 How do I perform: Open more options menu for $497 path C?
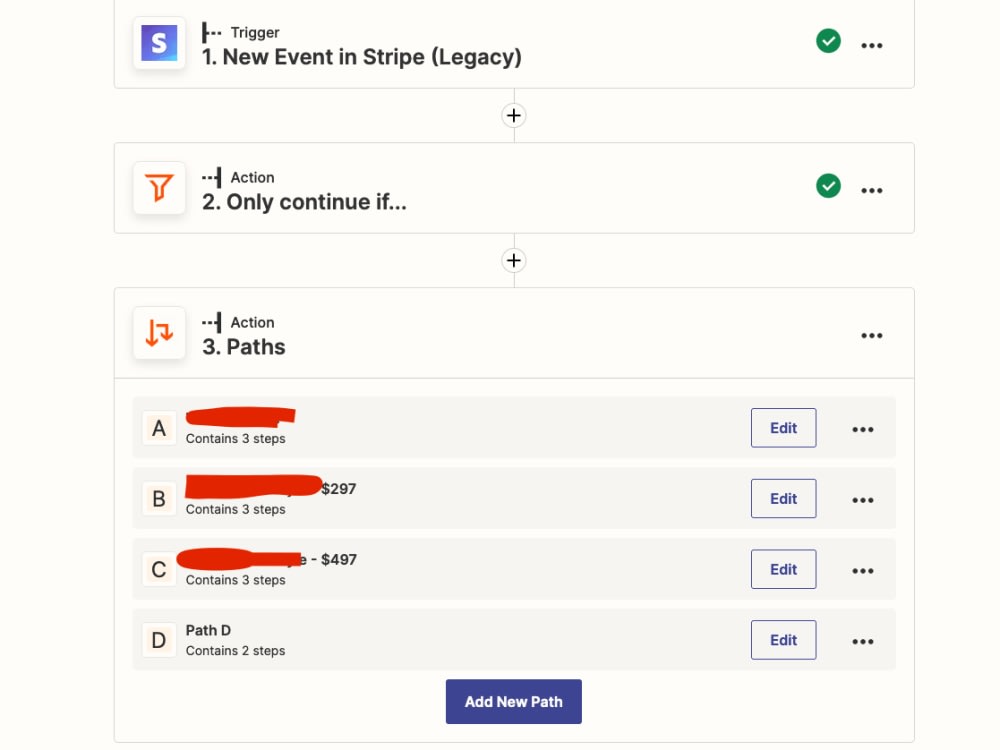(862, 571)
